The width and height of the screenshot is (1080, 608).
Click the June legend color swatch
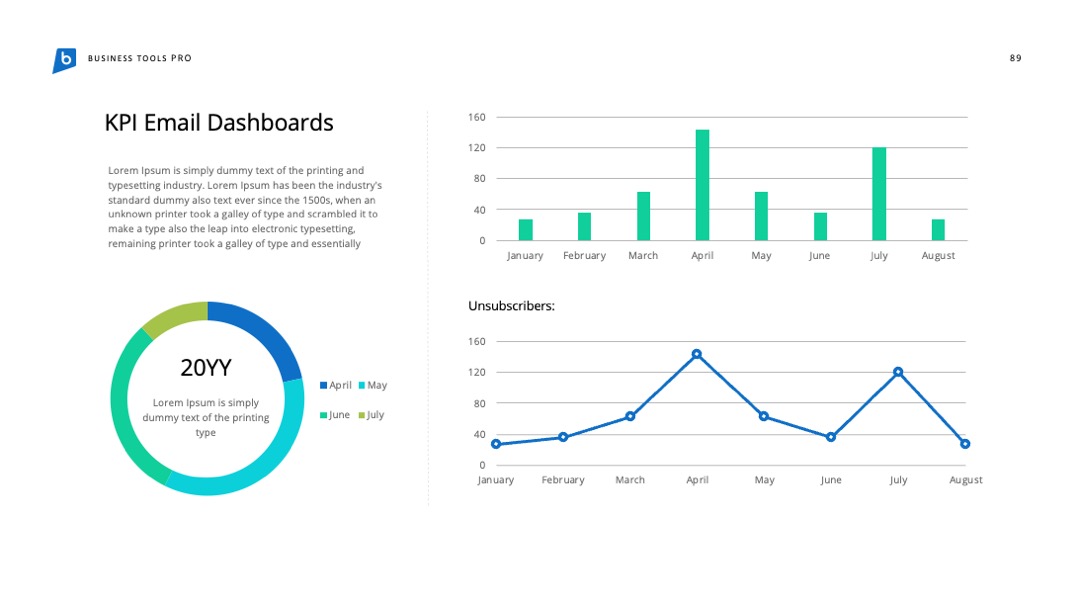323,415
